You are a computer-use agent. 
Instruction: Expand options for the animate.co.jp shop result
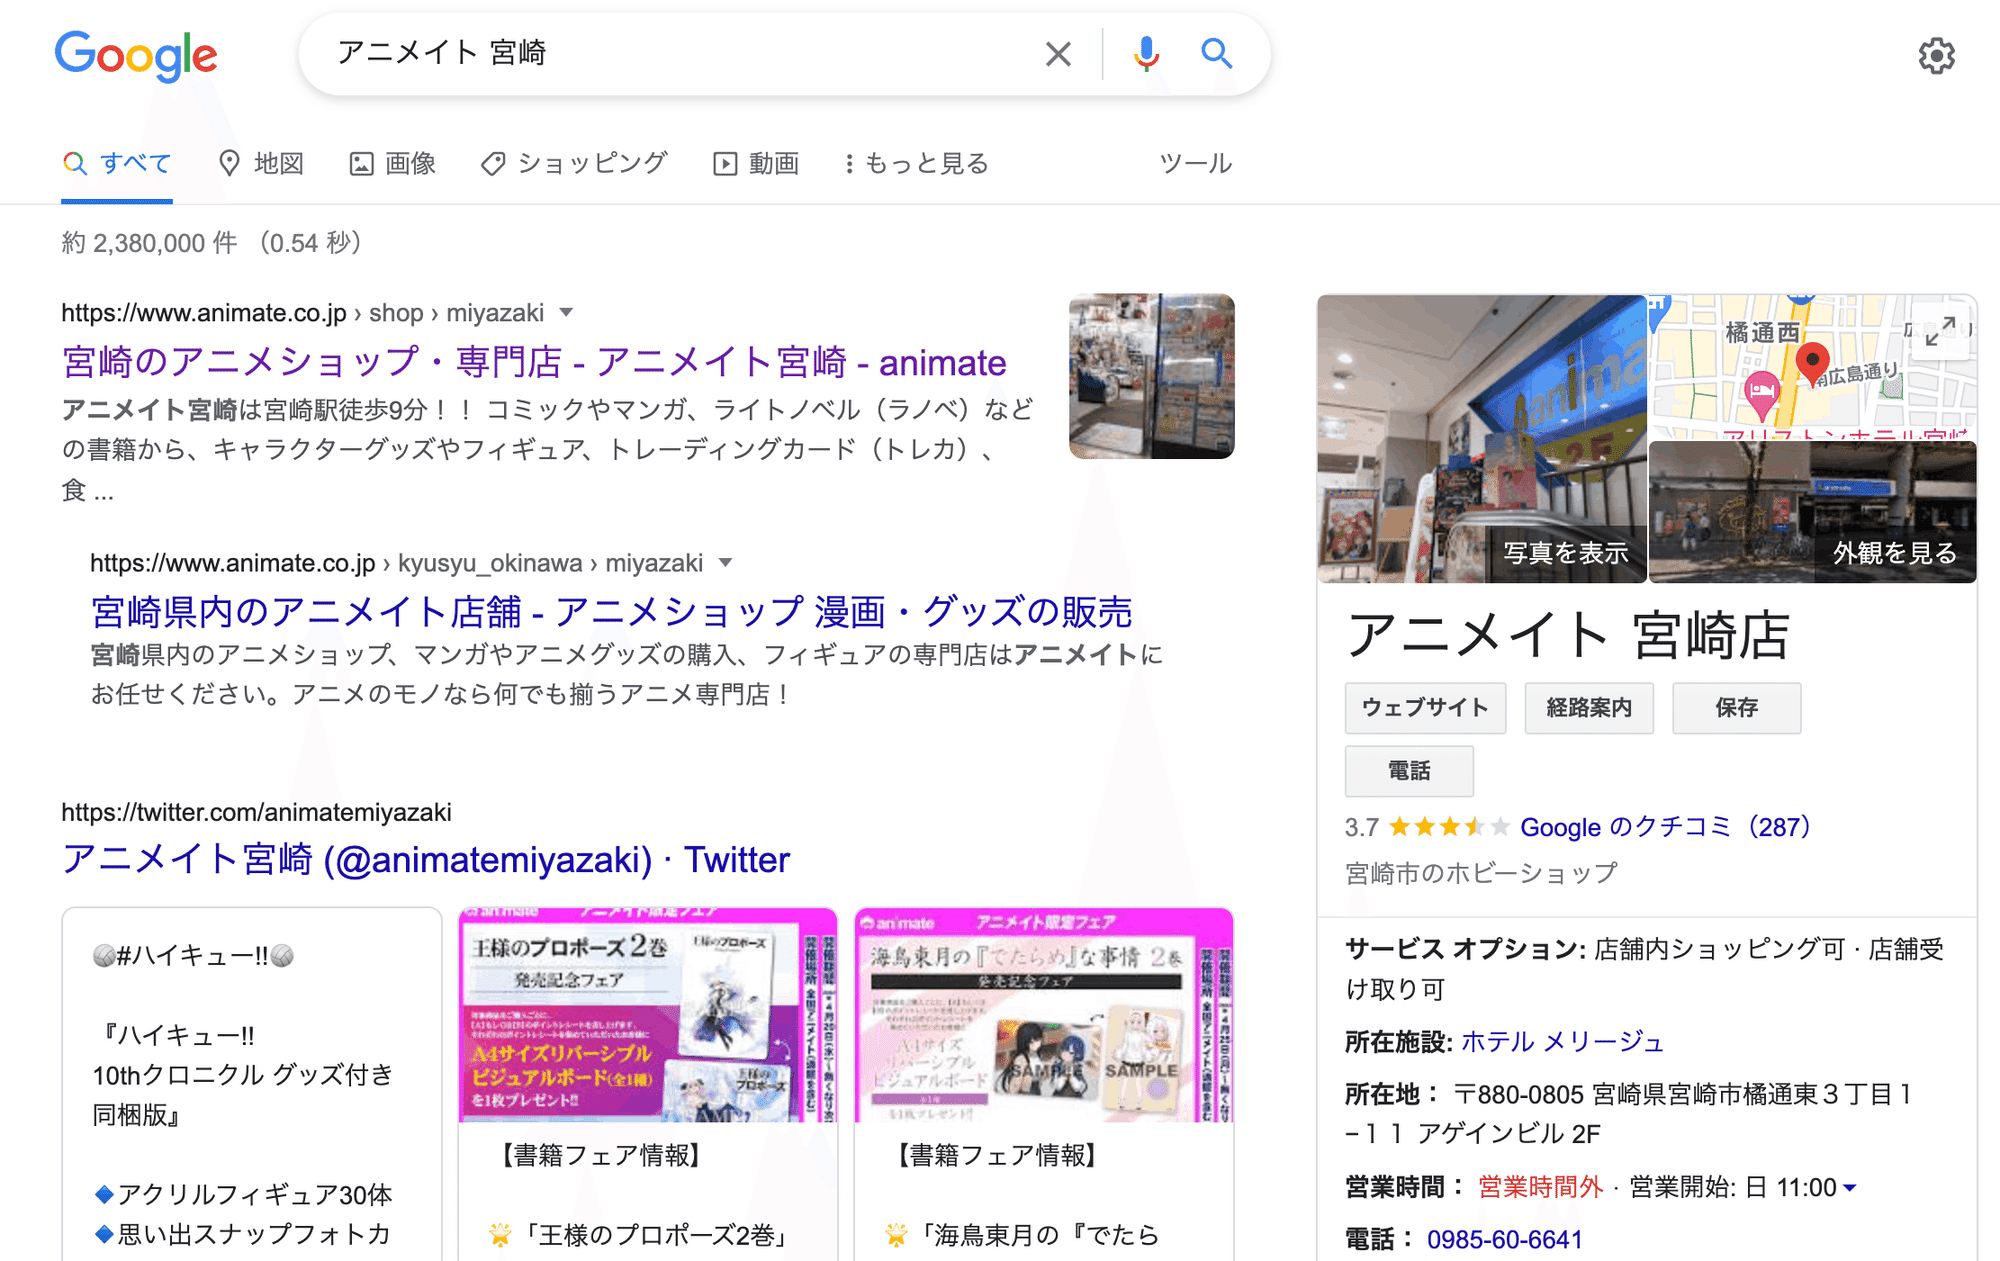(x=566, y=312)
